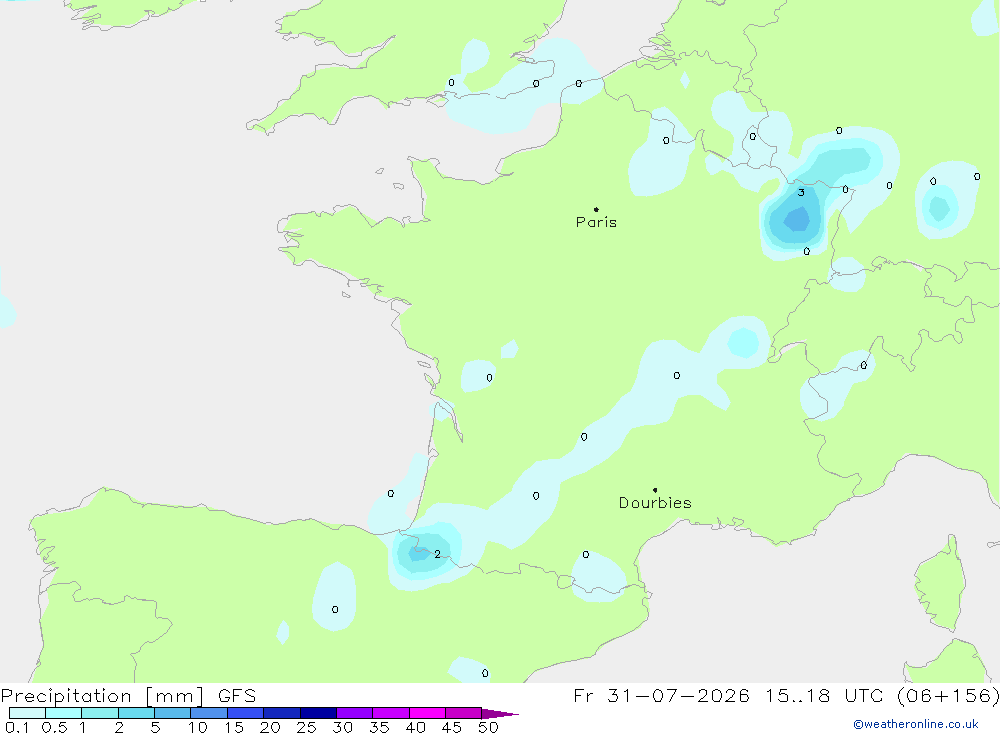The height and width of the screenshot is (733, 1000).
Task: Click the legend scale number 25
Action: point(306,727)
